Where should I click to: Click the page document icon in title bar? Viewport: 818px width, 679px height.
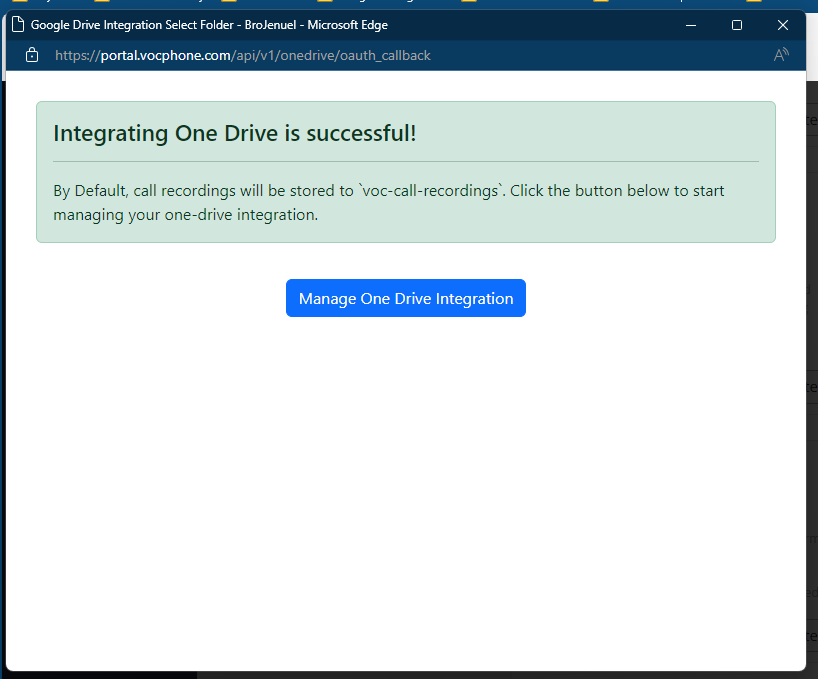[18, 24]
